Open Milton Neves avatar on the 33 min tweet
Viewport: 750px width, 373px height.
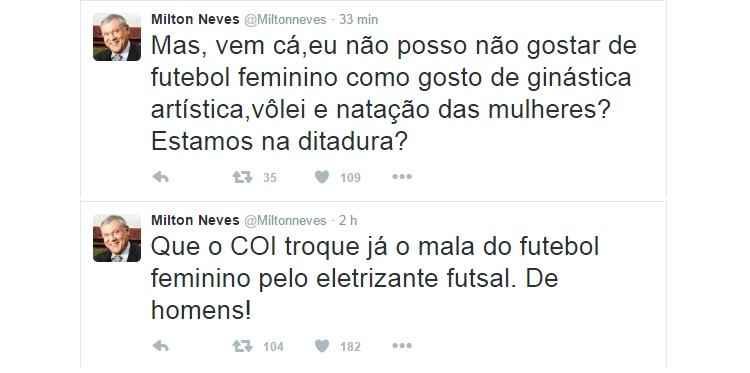point(117,37)
